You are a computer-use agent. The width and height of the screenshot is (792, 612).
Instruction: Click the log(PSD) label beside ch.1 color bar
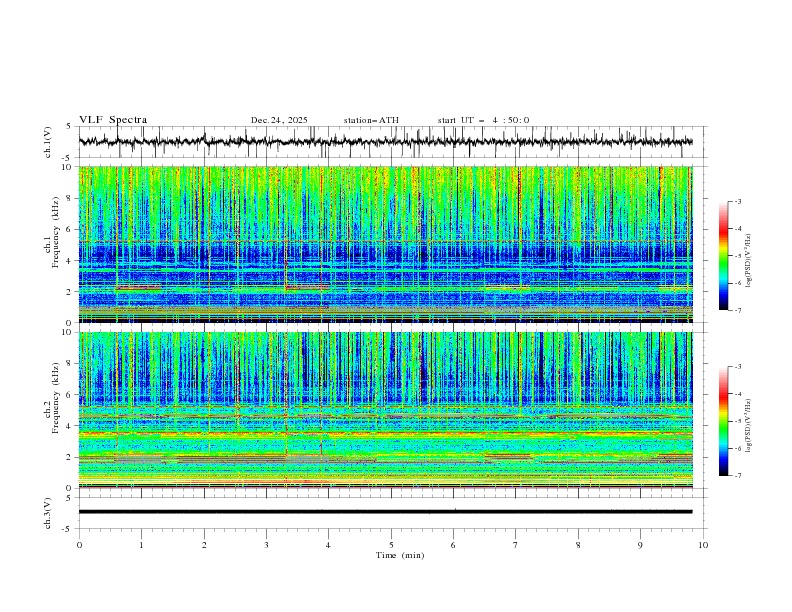(x=748, y=261)
